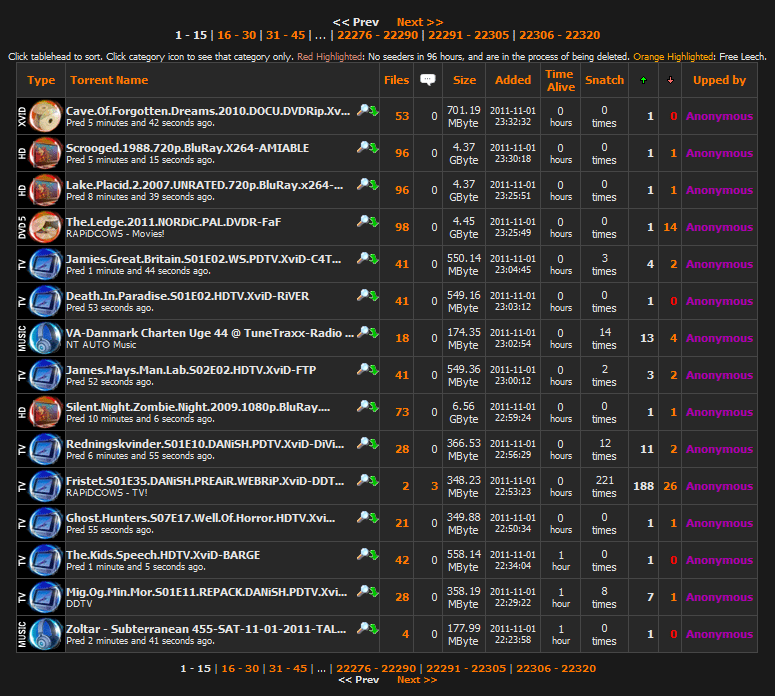Open the 3 comments on Fristet.S01E35
Viewport: 775px width, 696px height.
pyautogui.click(x=434, y=486)
